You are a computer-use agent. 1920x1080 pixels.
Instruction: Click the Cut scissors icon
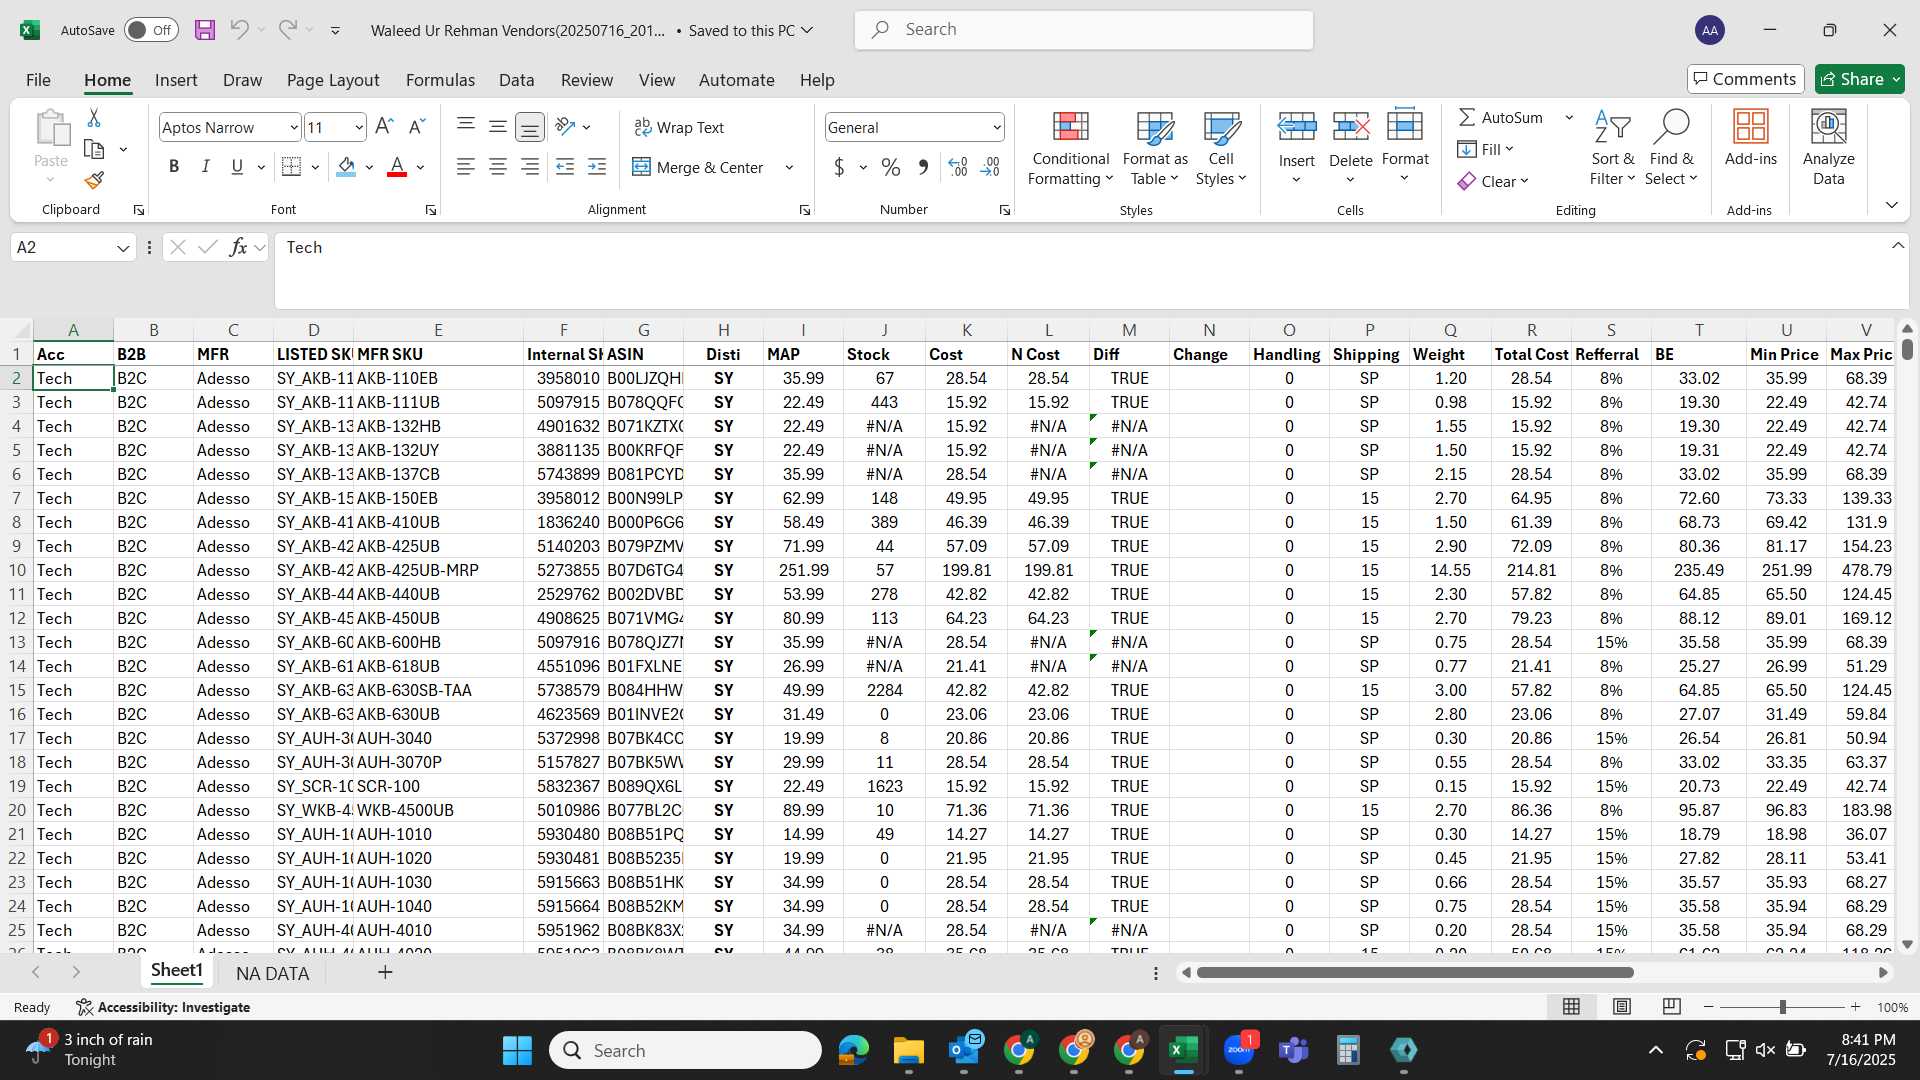coord(94,118)
